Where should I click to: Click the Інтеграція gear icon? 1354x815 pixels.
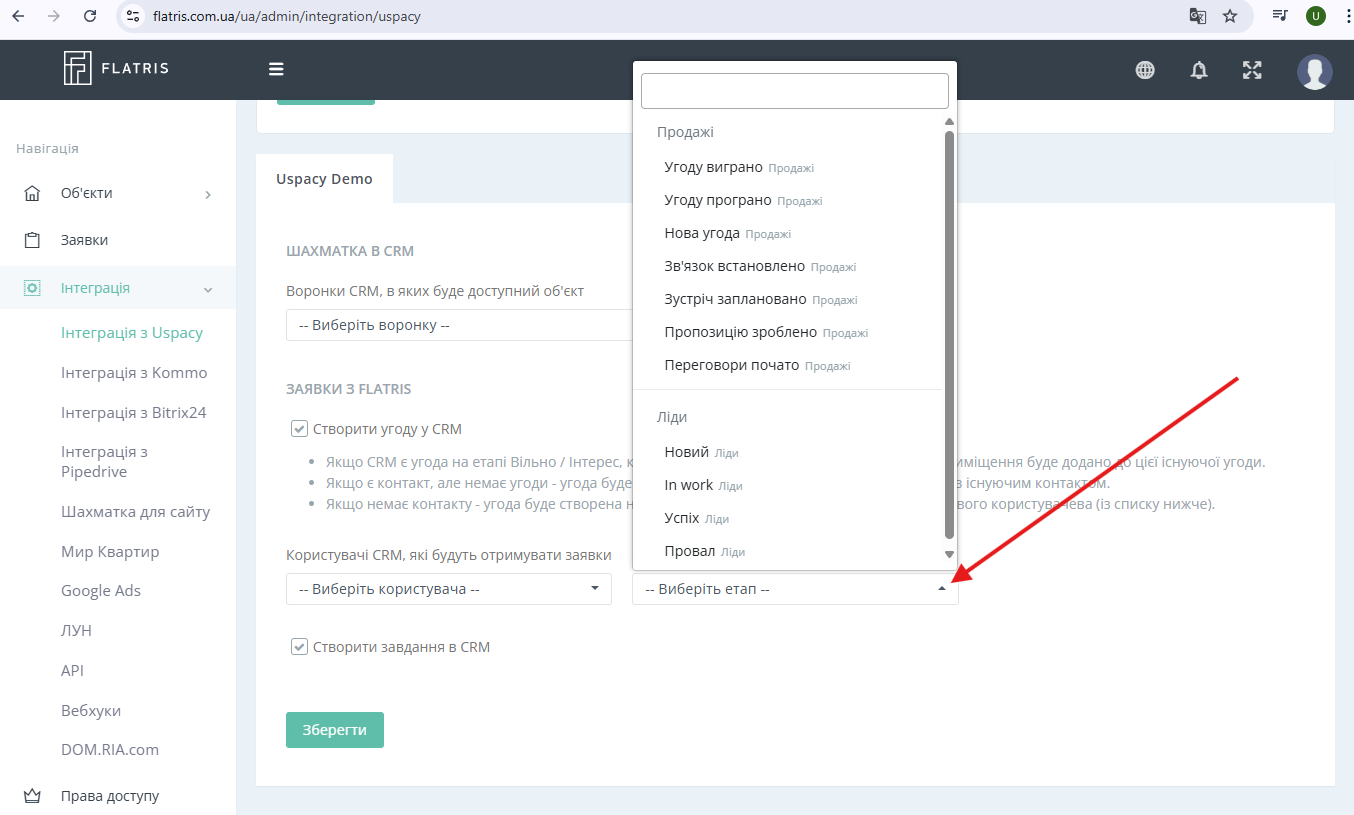32,288
